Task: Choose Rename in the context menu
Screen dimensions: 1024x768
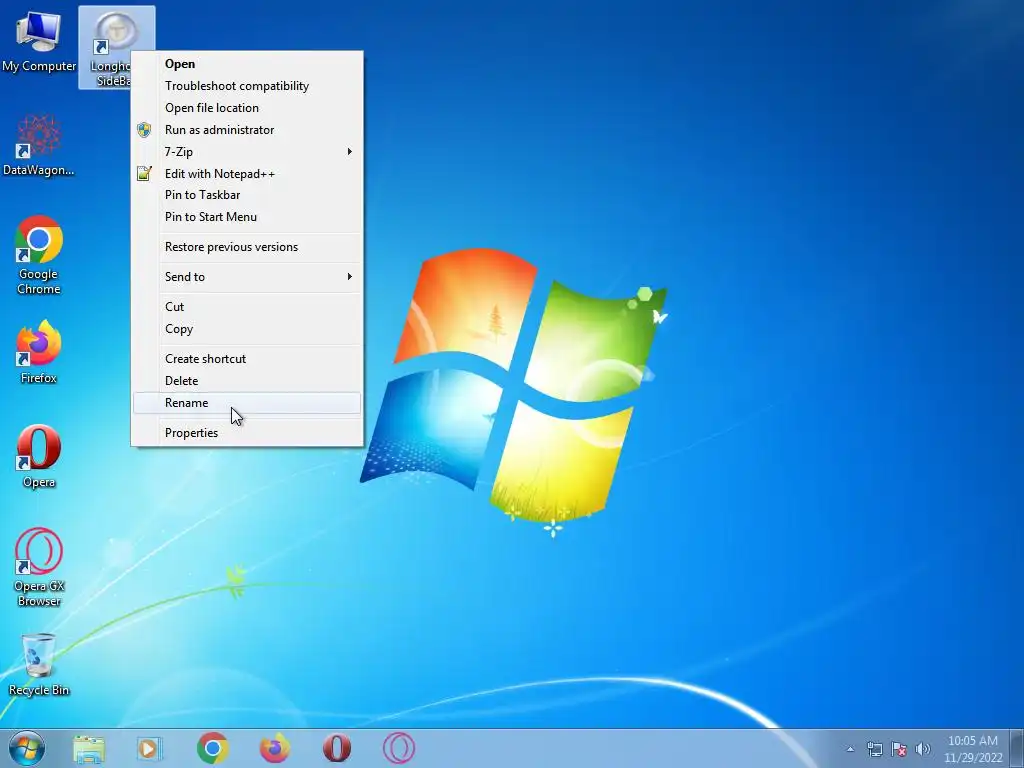Action: [x=247, y=403]
